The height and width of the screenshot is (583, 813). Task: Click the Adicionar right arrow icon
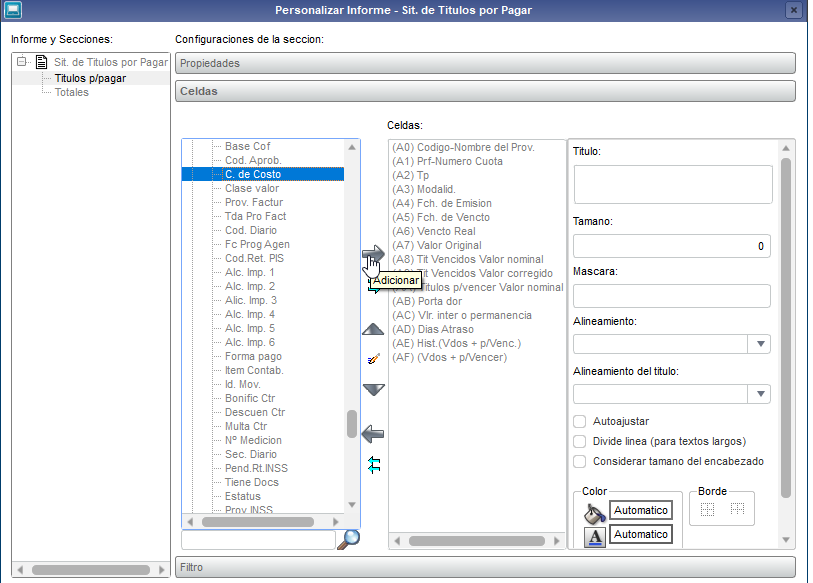click(x=373, y=254)
